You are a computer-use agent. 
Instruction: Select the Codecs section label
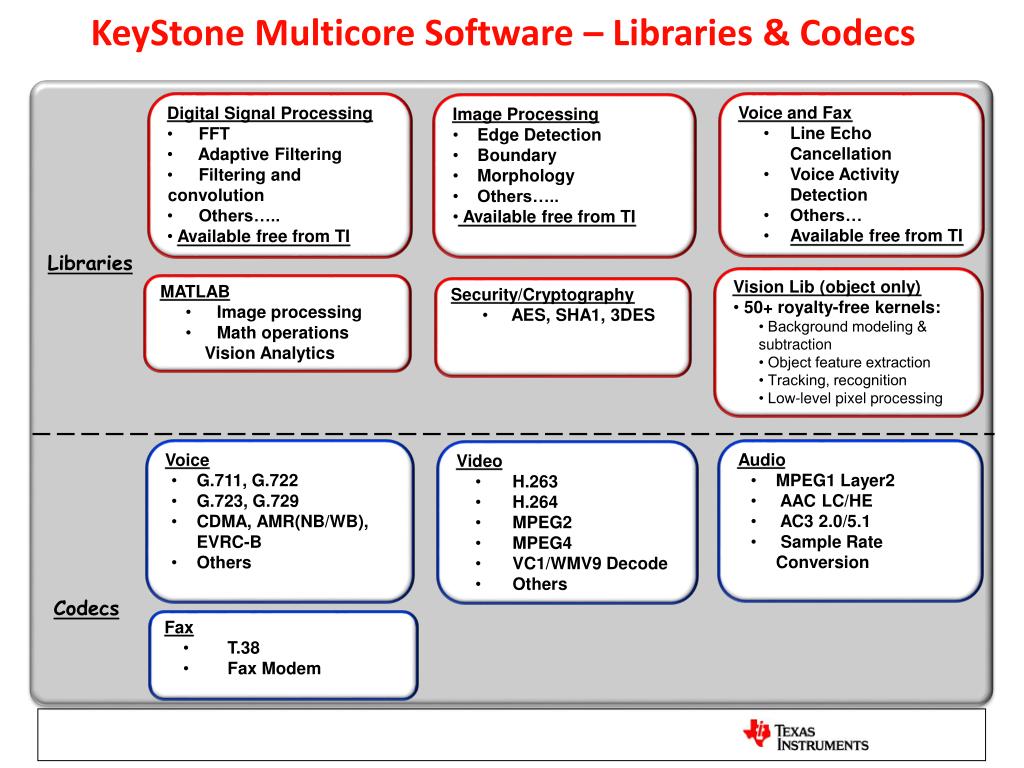coord(86,609)
